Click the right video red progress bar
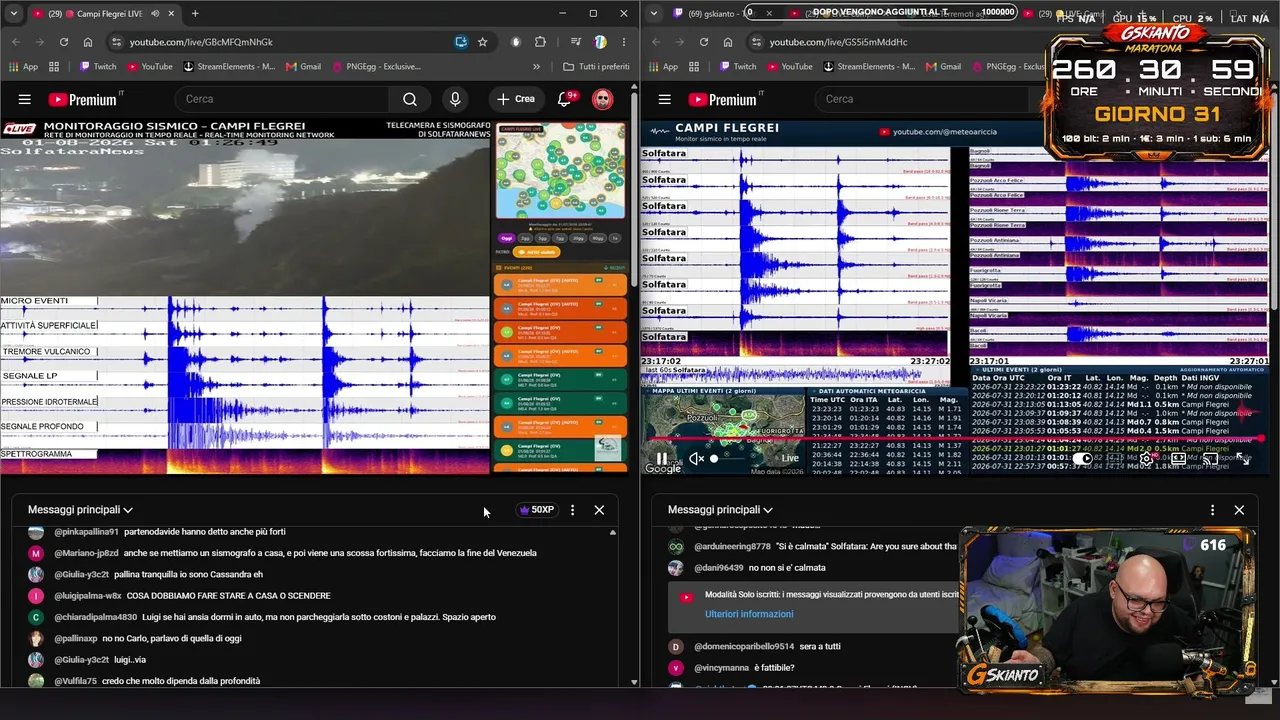This screenshot has width=1280, height=720. coord(955,439)
